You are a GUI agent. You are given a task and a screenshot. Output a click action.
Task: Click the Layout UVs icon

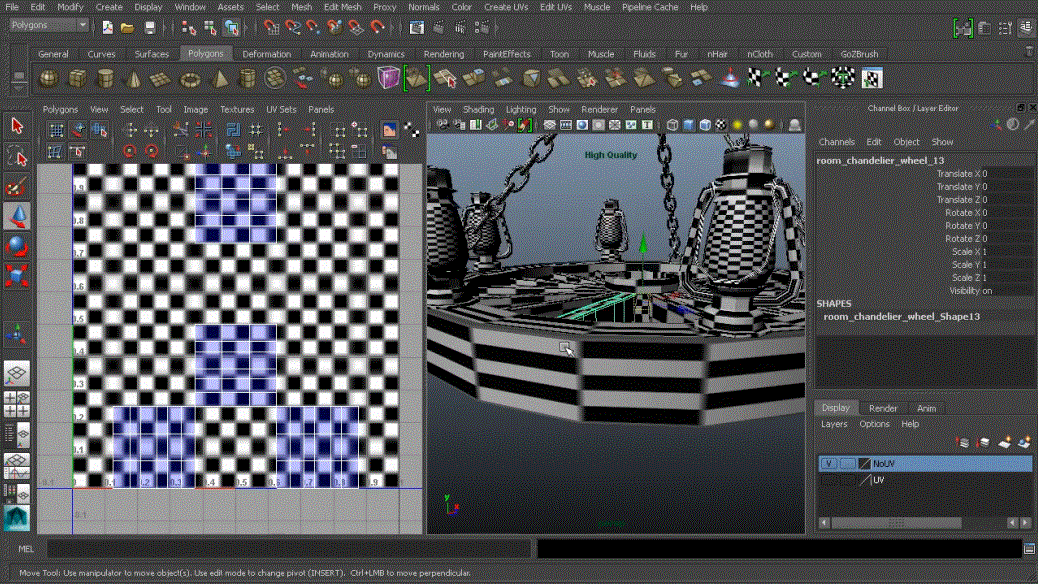[x=233, y=130]
